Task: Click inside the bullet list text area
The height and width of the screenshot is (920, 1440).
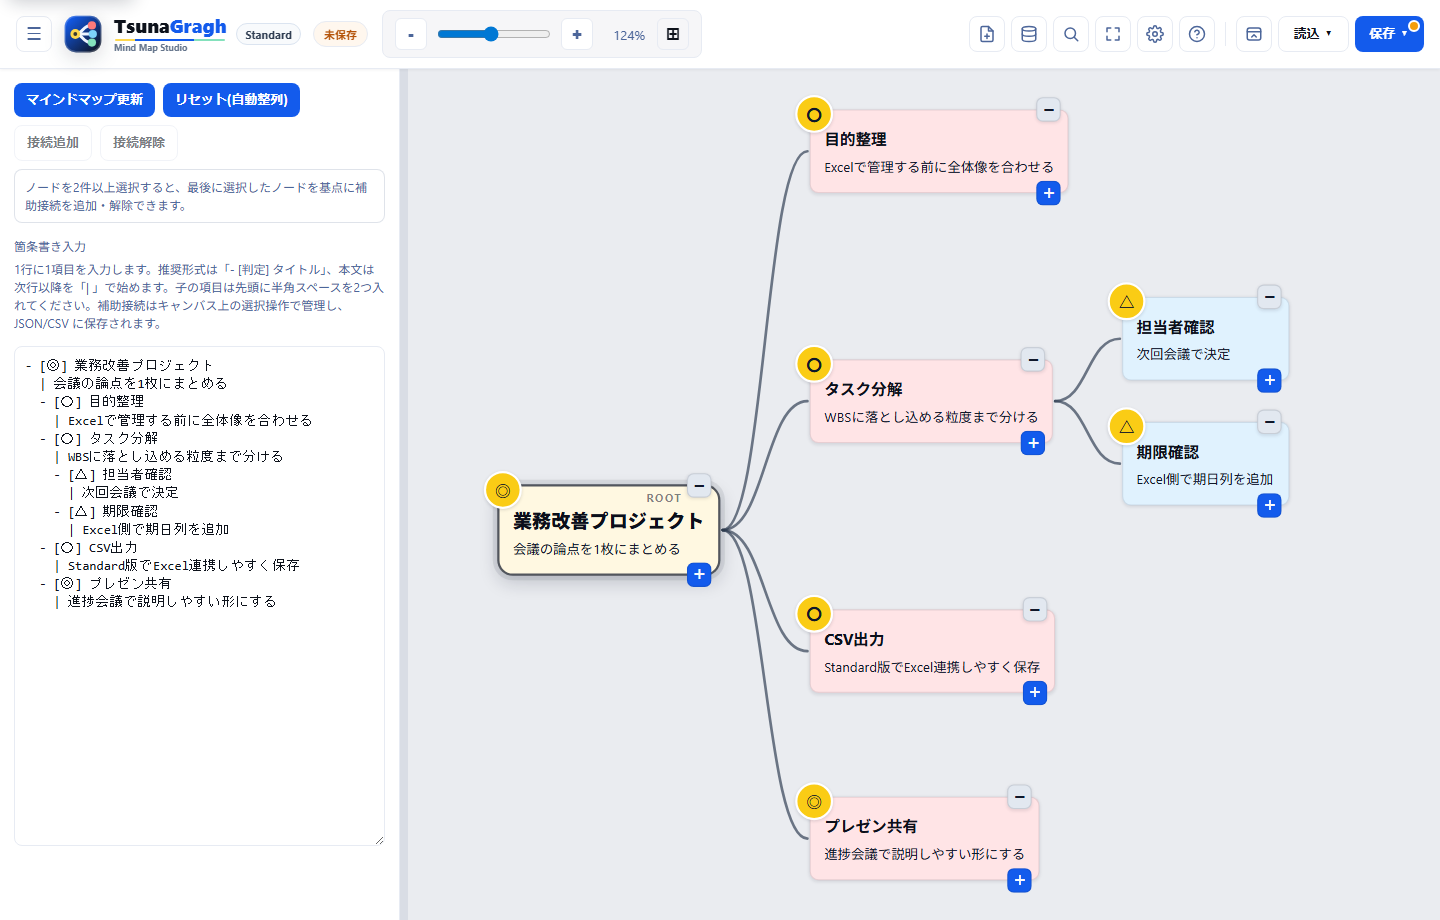Action: point(199,596)
